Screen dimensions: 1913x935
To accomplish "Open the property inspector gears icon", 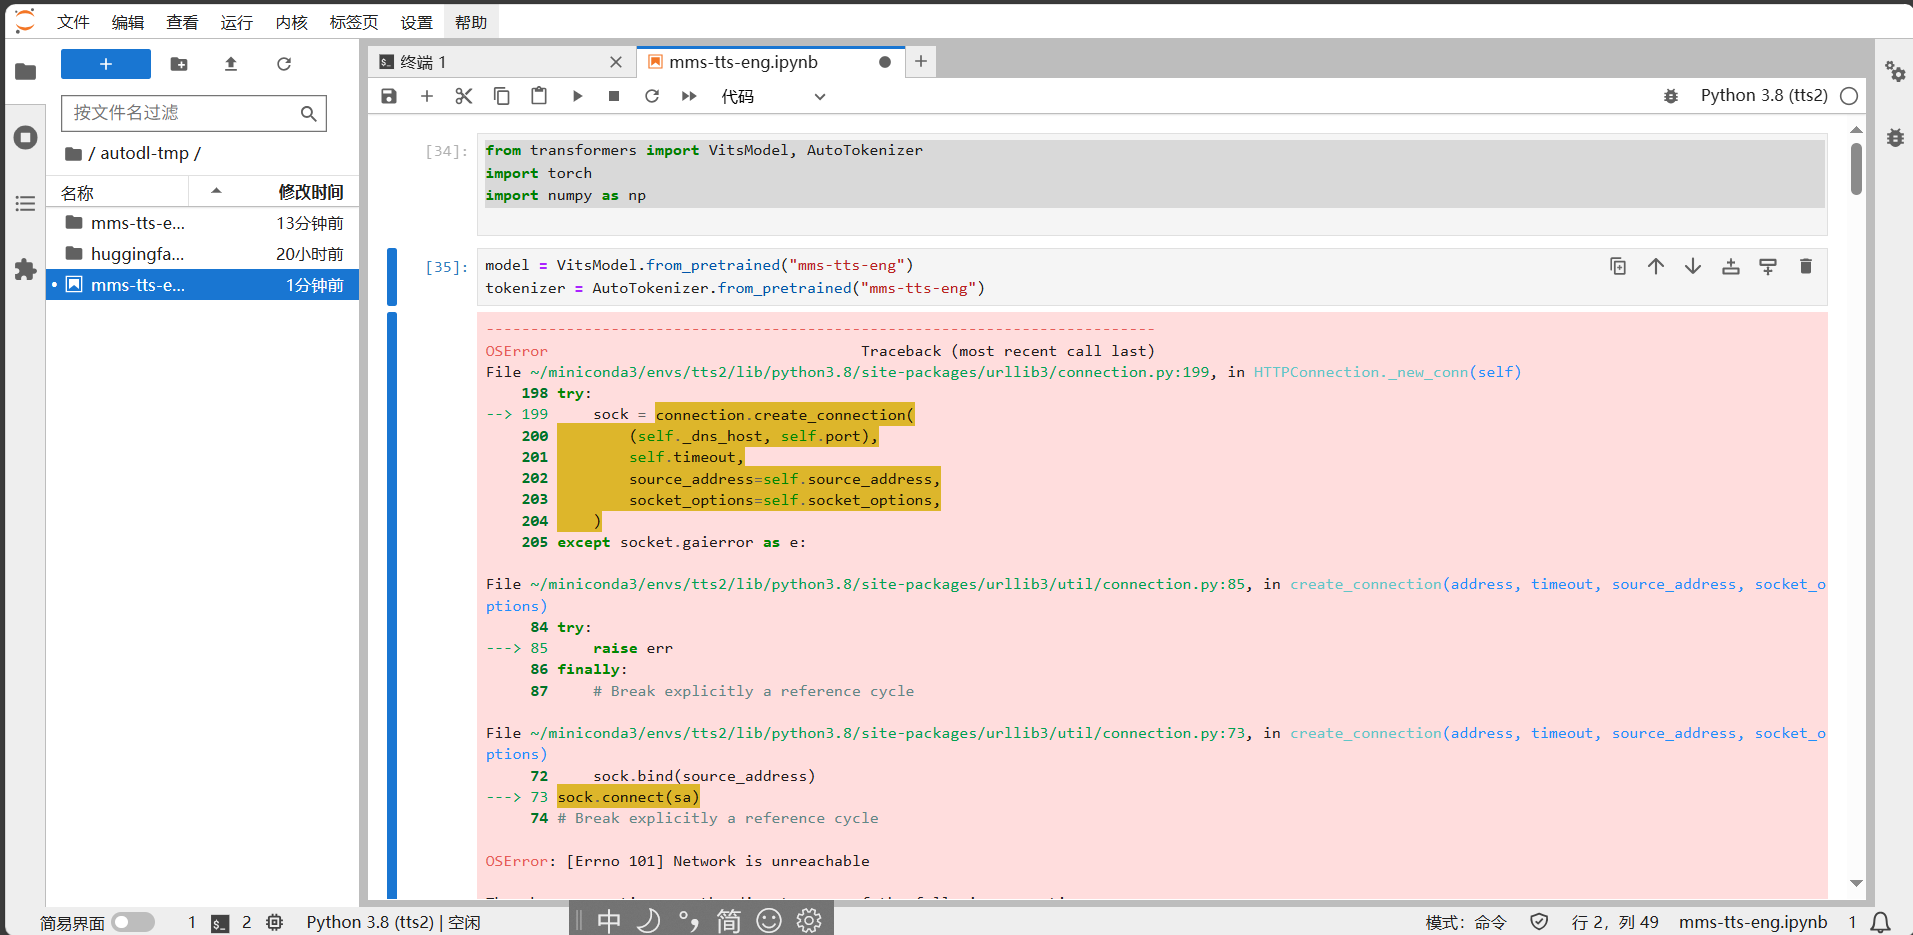I will coord(1895,71).
